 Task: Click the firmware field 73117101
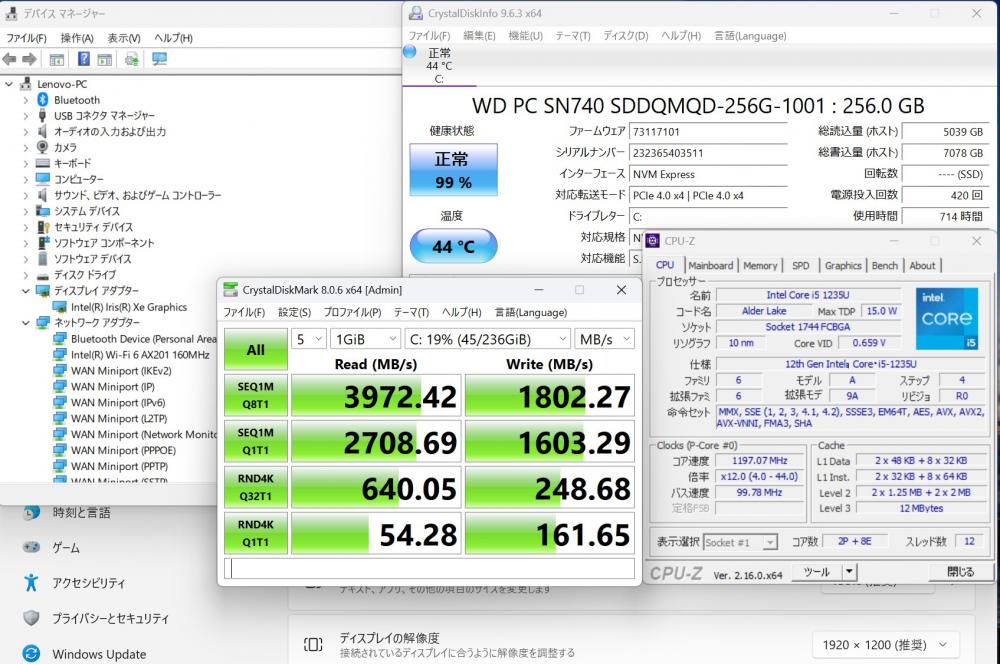pyautogui.click(x=708, y=132)
